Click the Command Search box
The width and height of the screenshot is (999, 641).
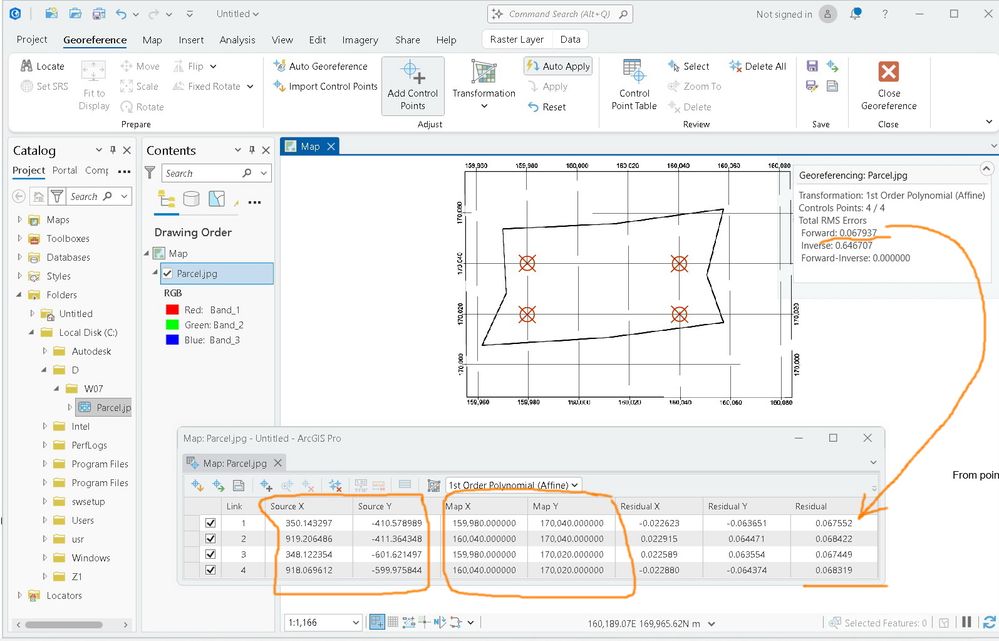pos(559,13)
